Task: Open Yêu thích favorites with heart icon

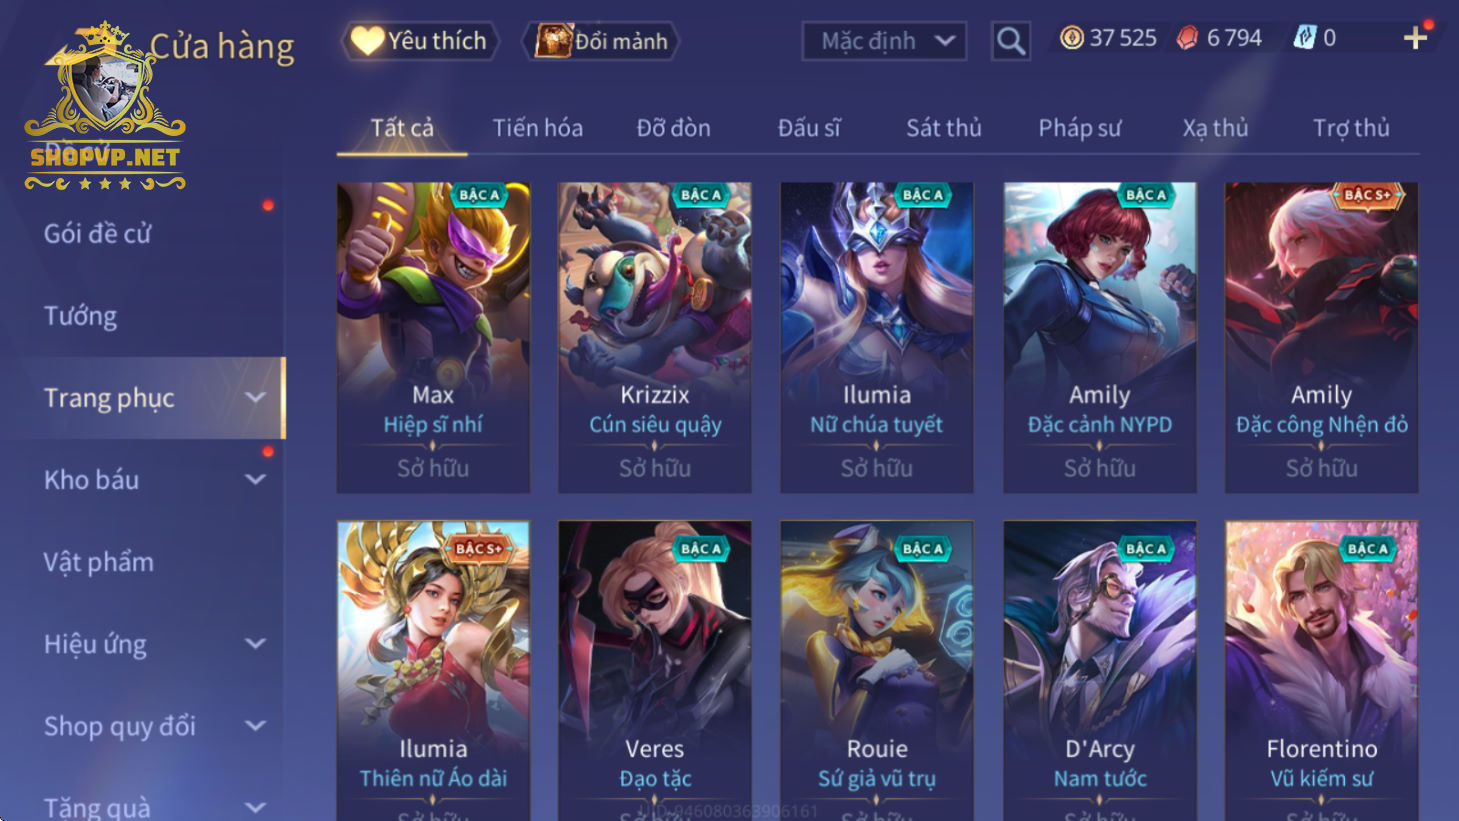Action: [420, 41]
